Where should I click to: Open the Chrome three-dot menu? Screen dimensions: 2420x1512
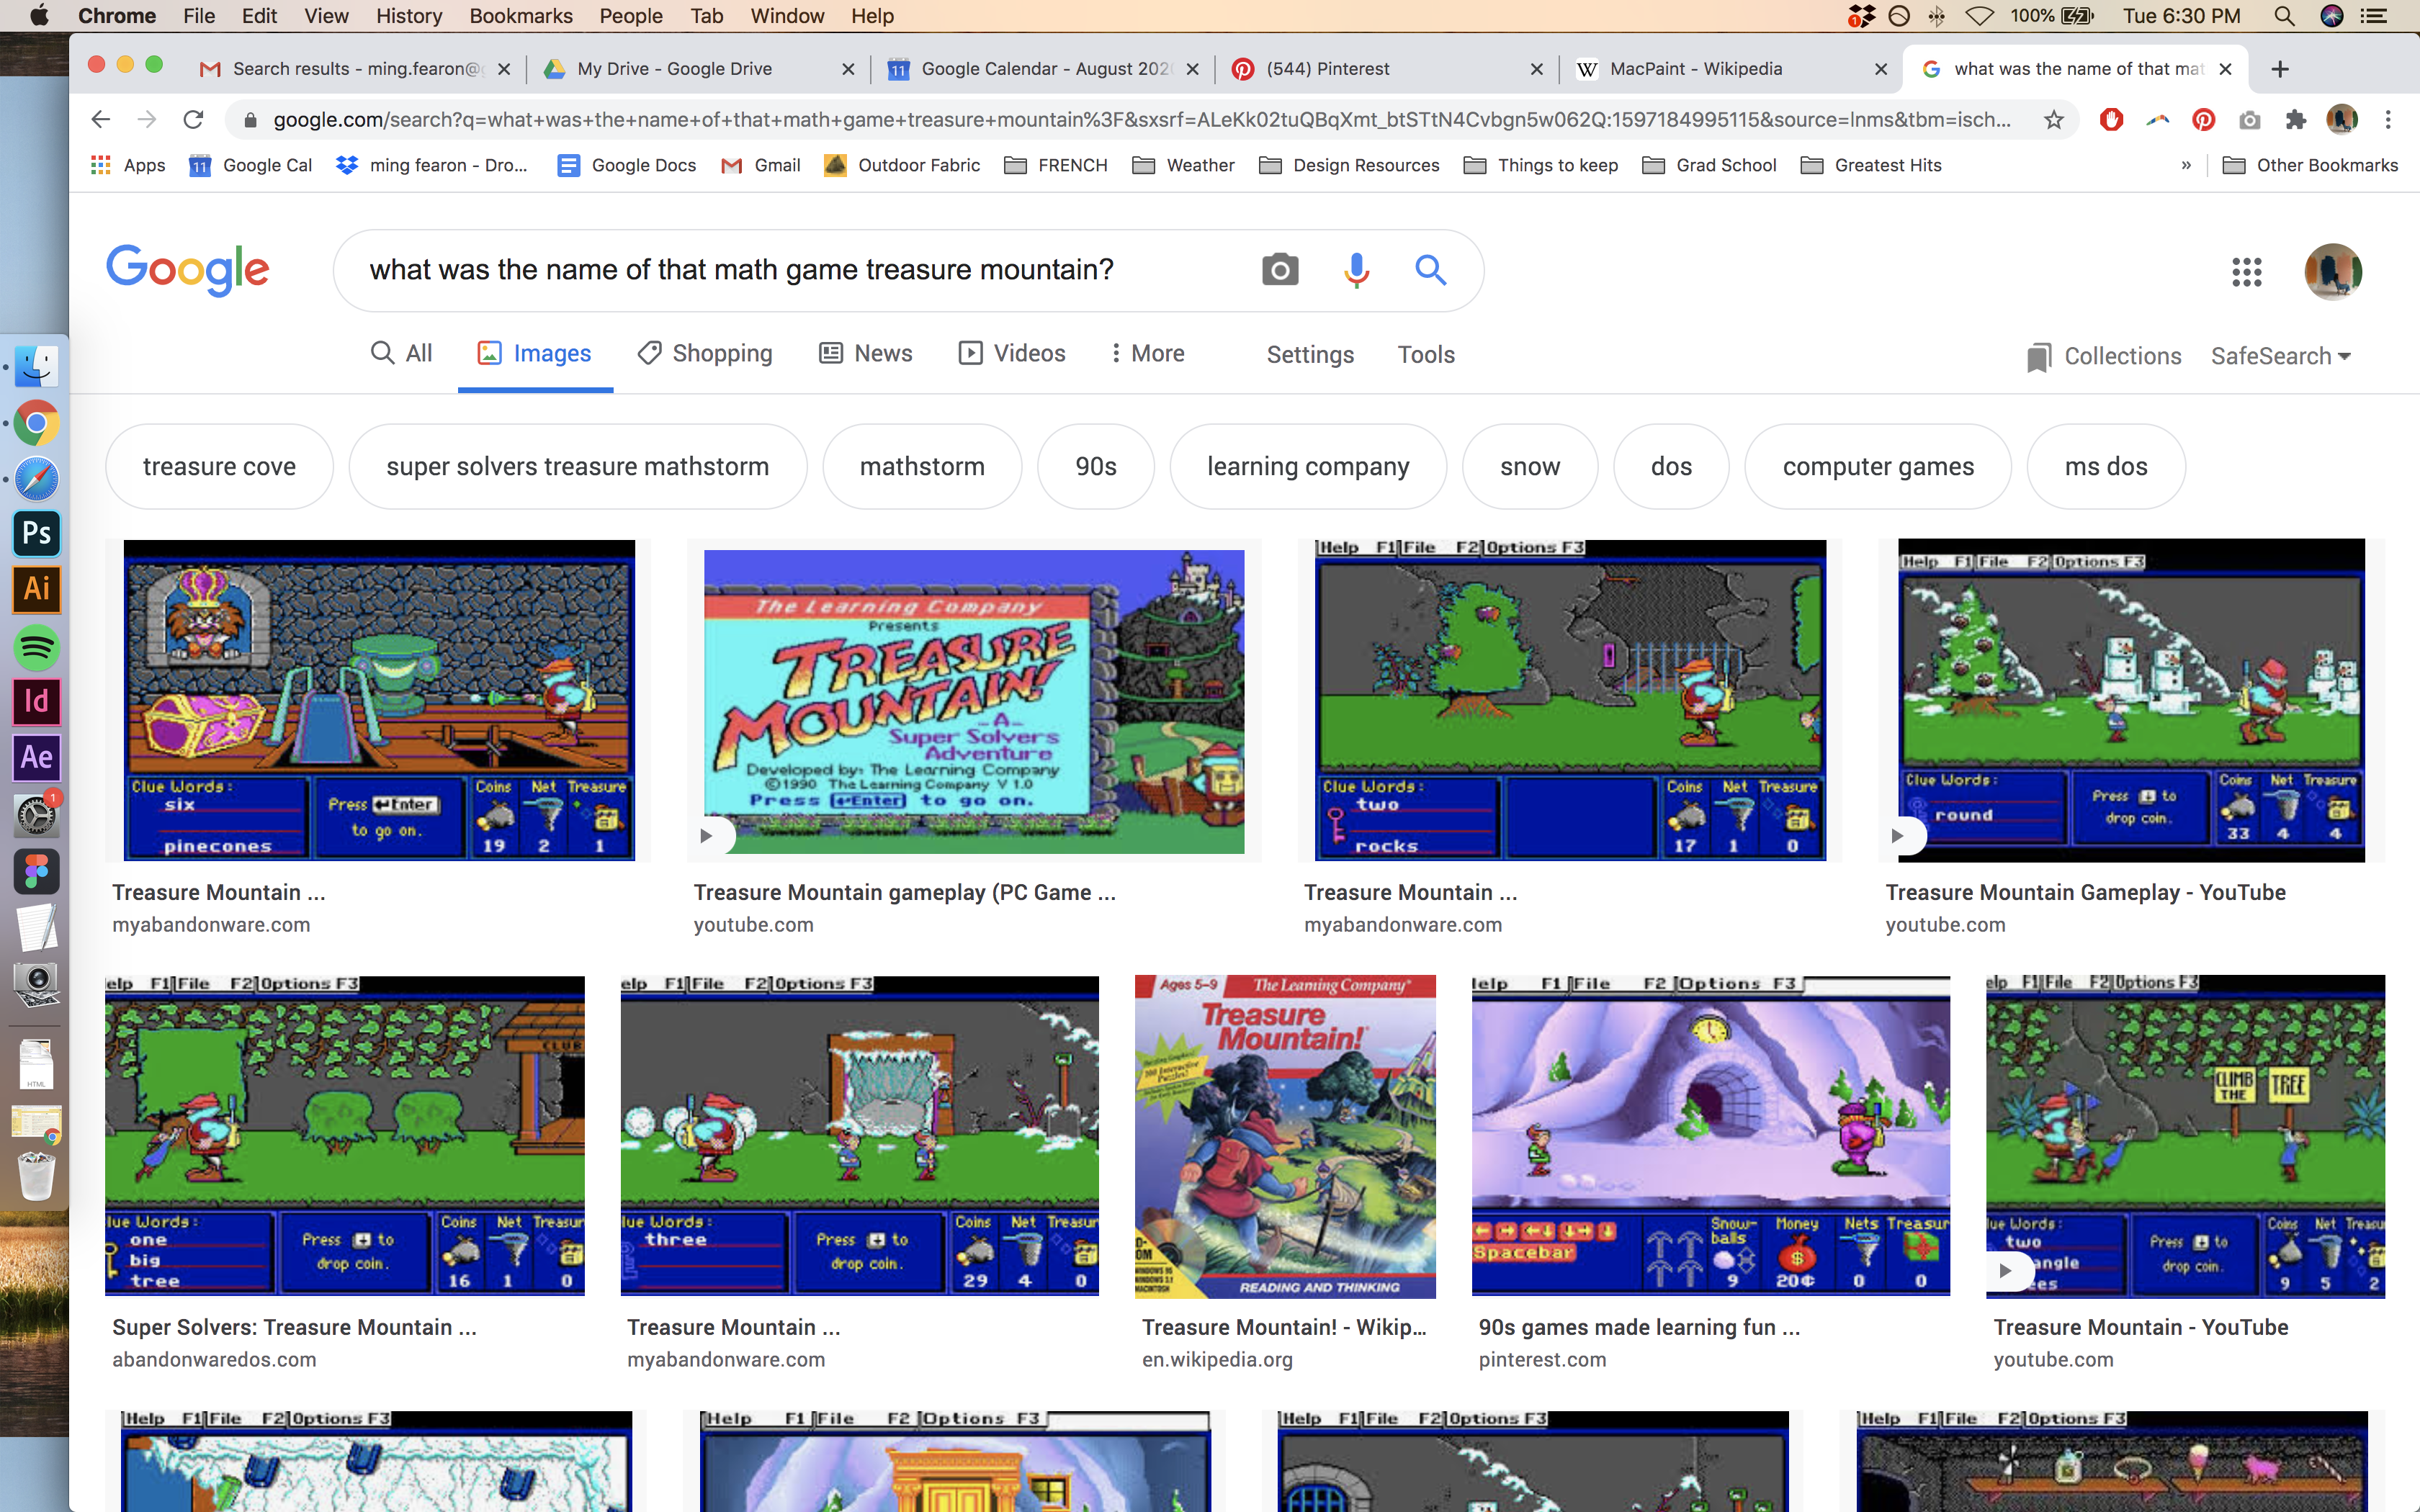tap(2388, 120)
